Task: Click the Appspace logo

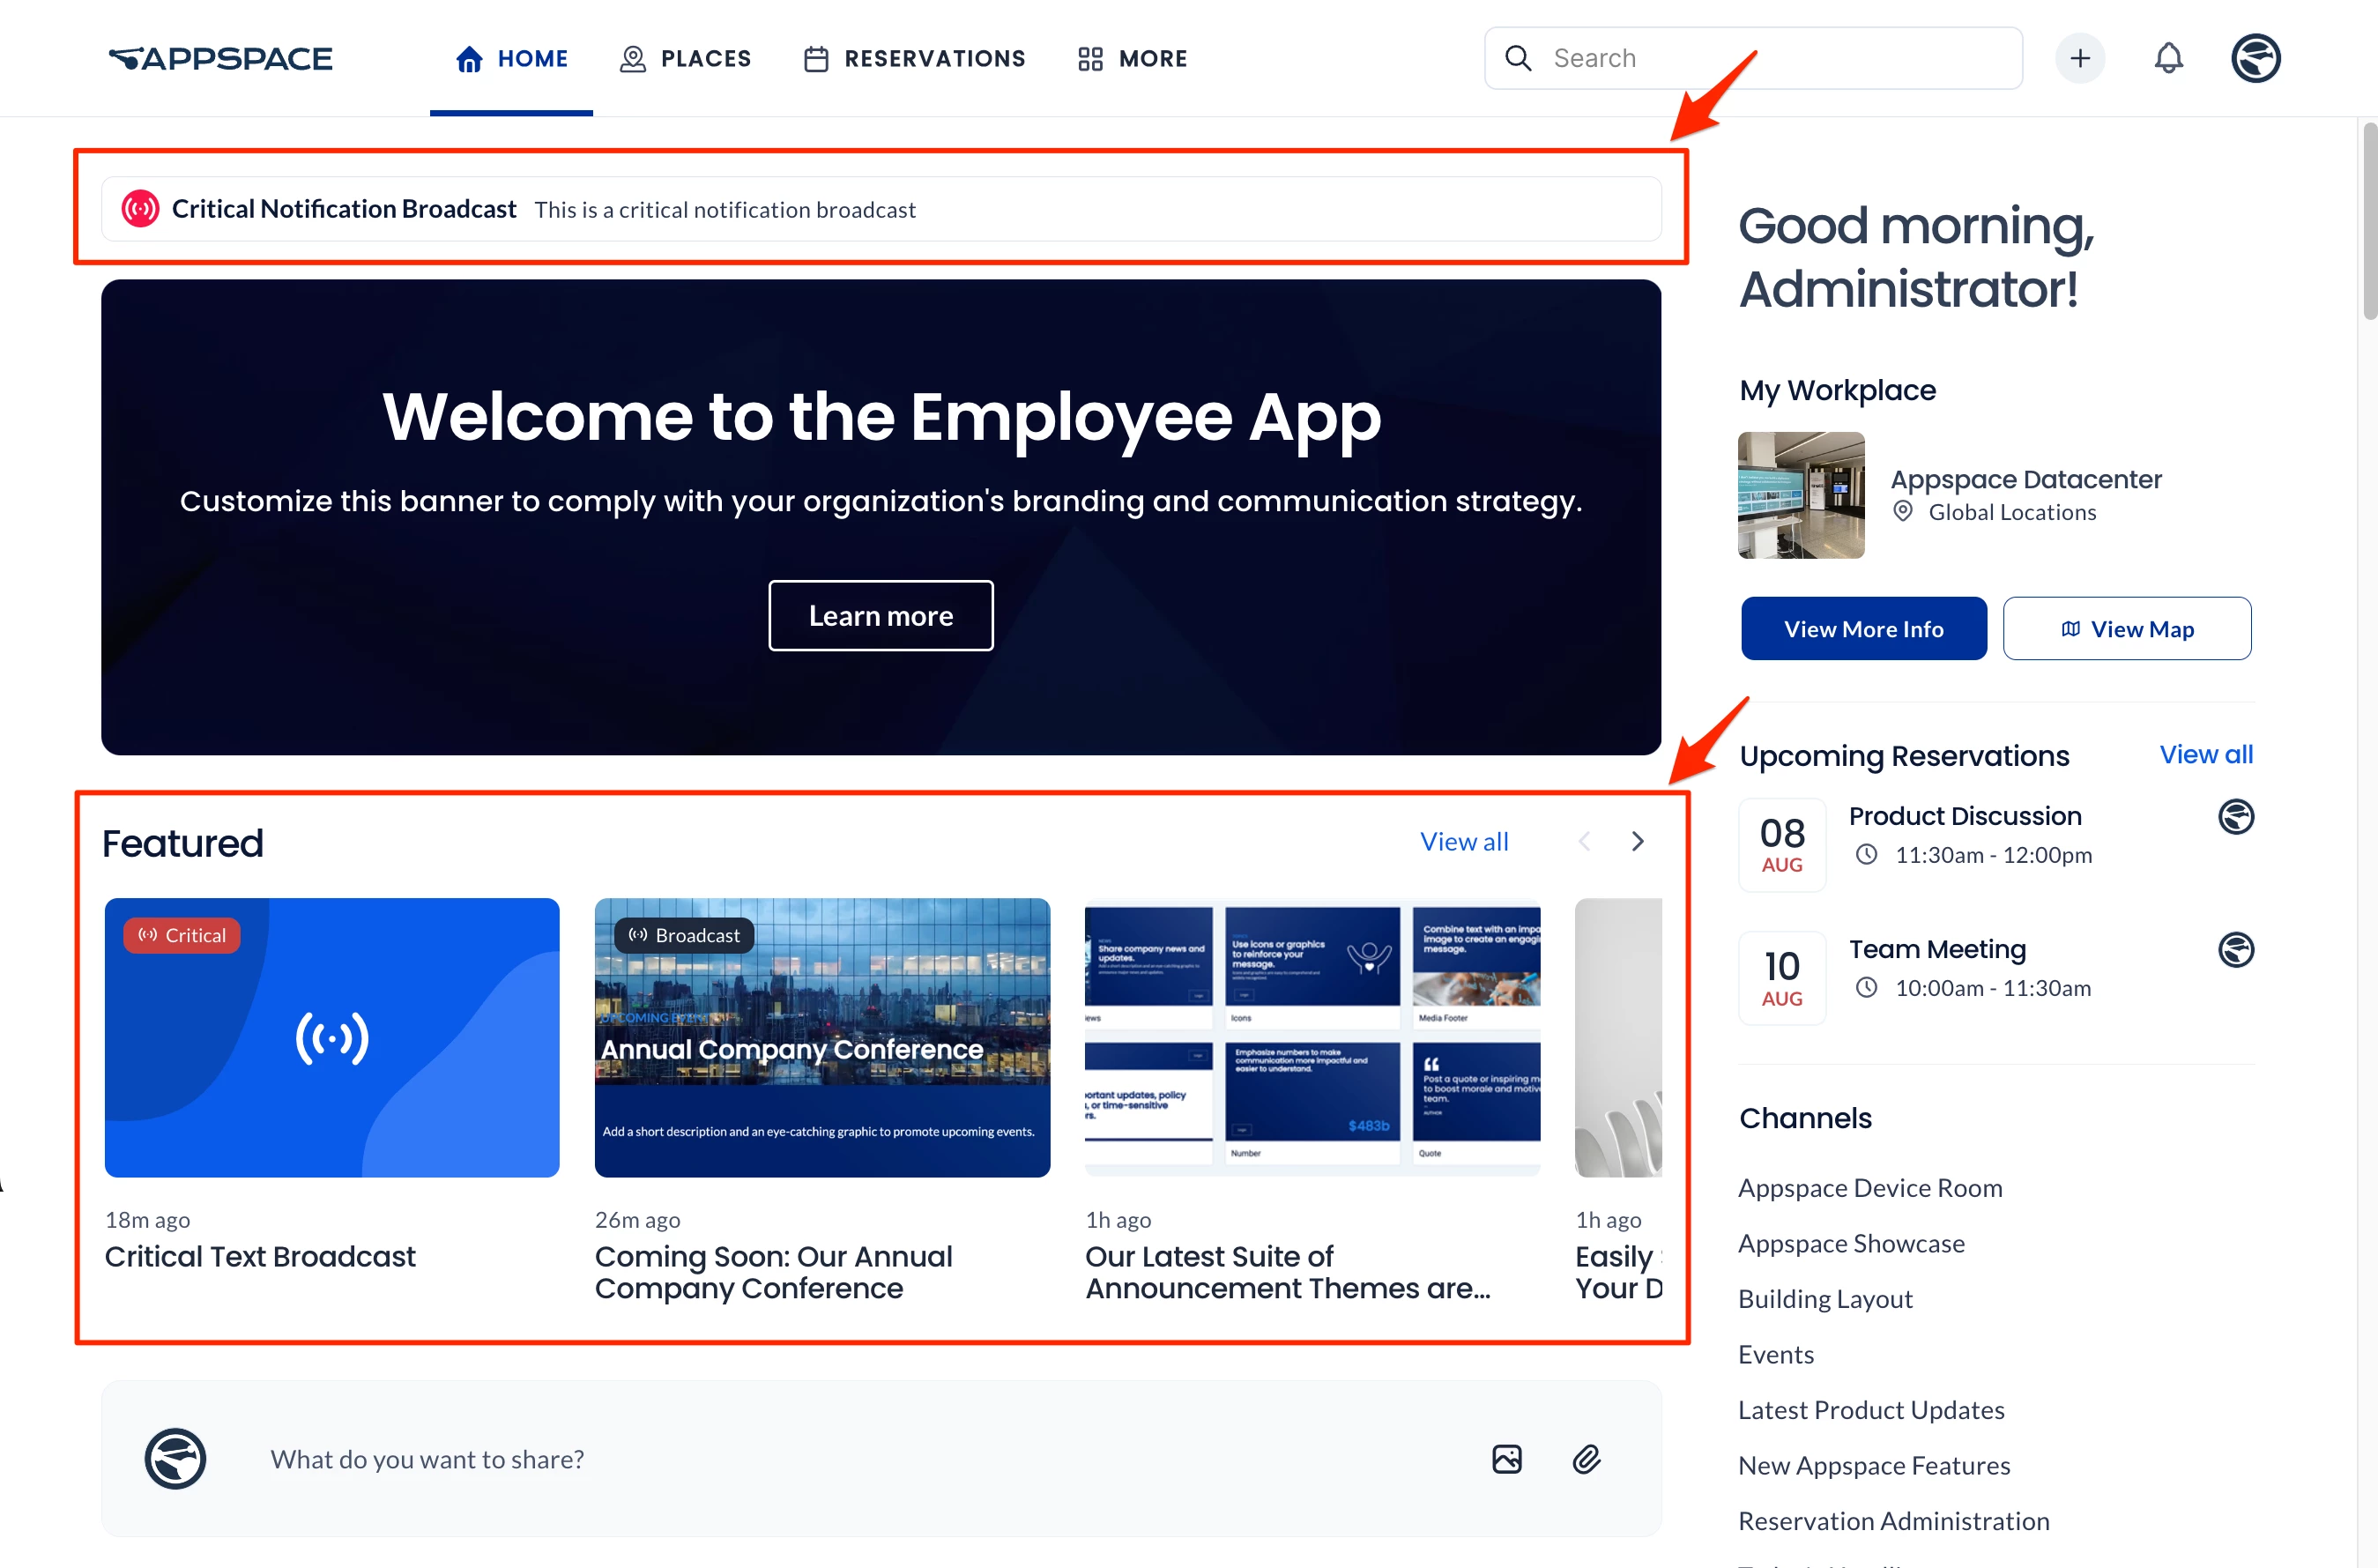Action: pyautogui.click(x=221, y=59)
